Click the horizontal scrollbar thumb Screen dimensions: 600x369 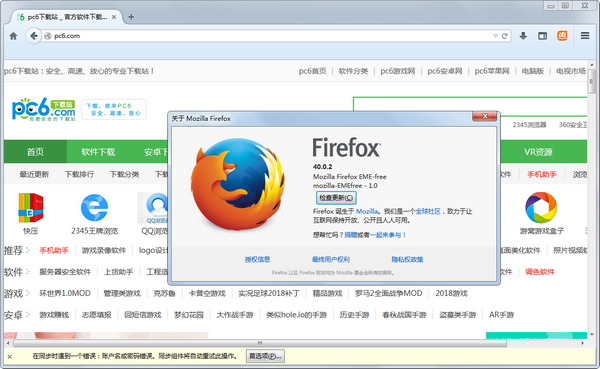tap(260, 343)
